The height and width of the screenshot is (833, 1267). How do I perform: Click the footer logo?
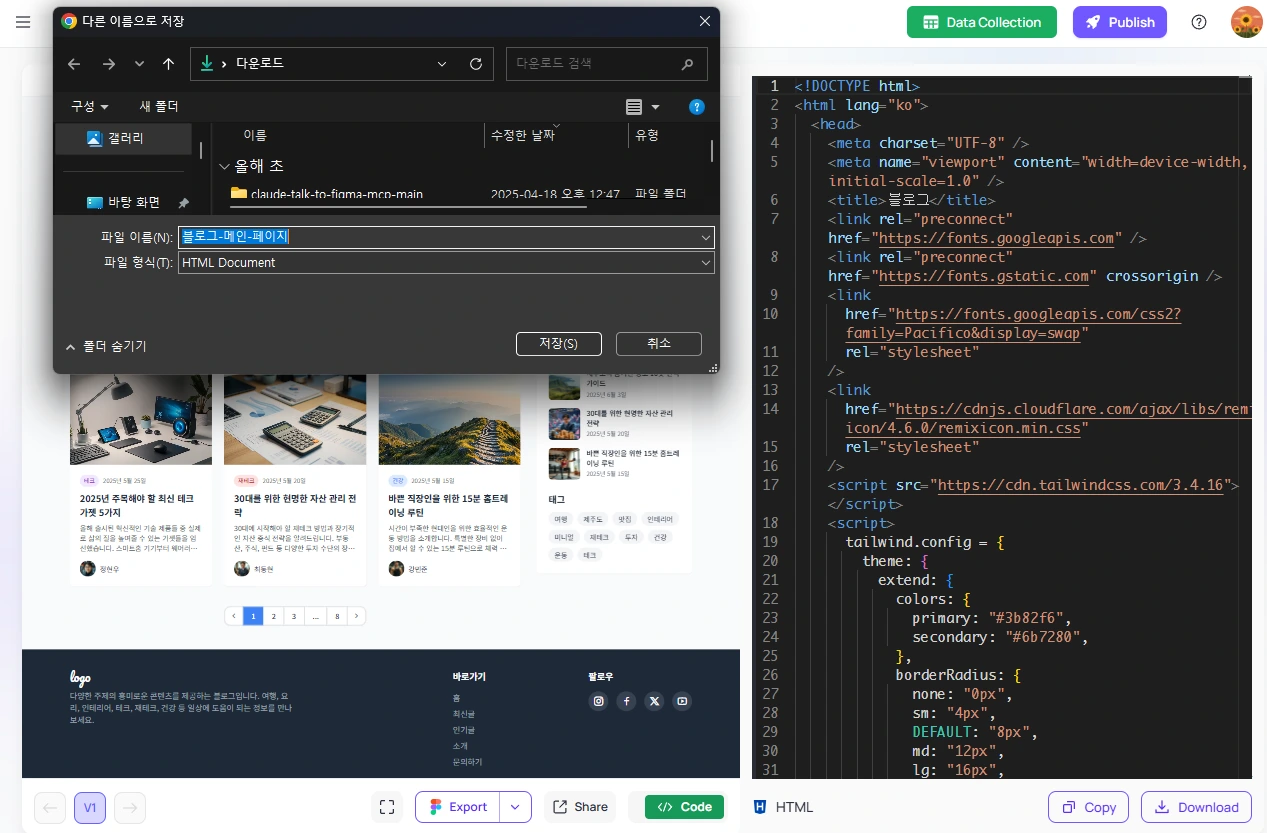coord(80,679)
